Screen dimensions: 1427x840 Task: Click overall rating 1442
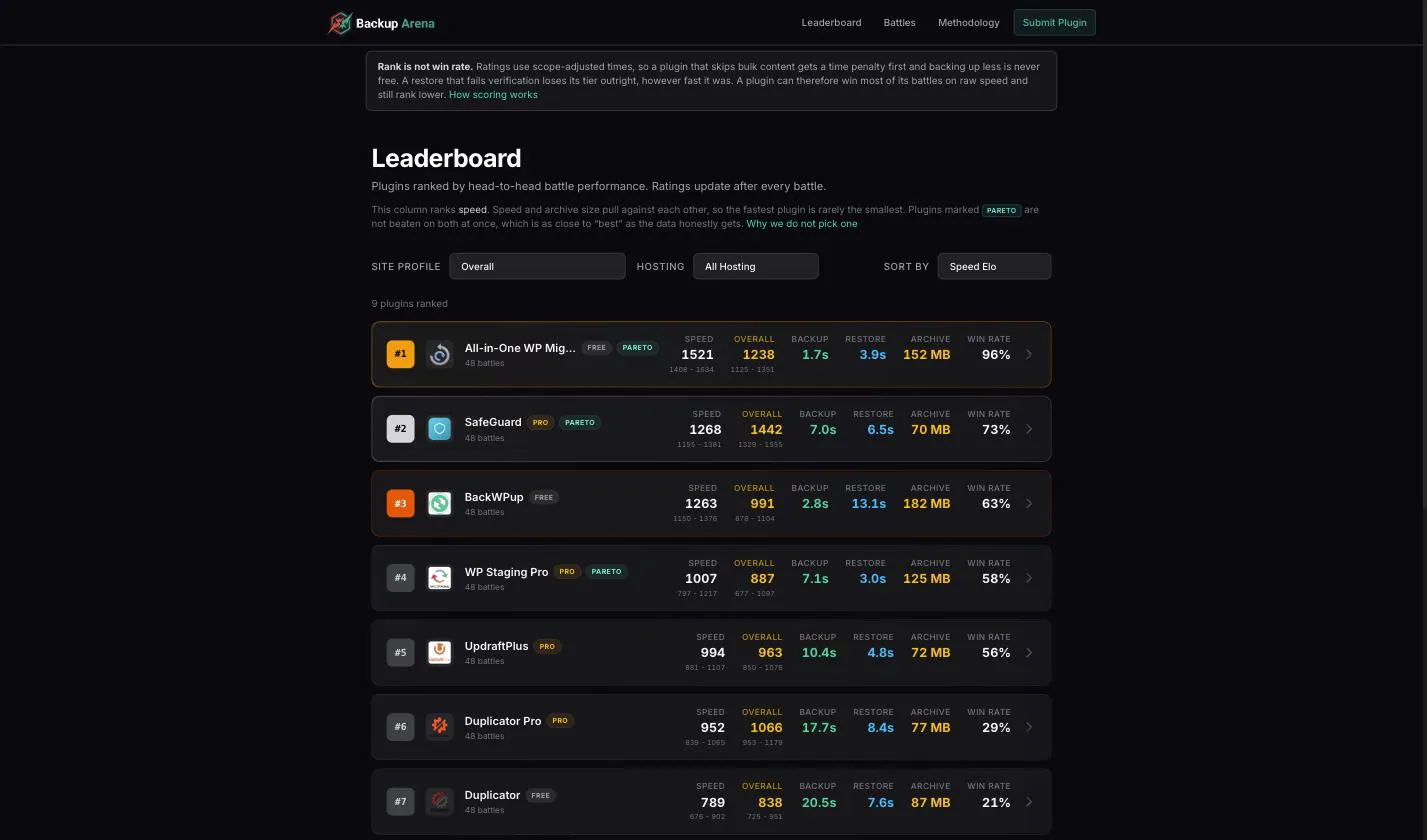coord(766,429)
